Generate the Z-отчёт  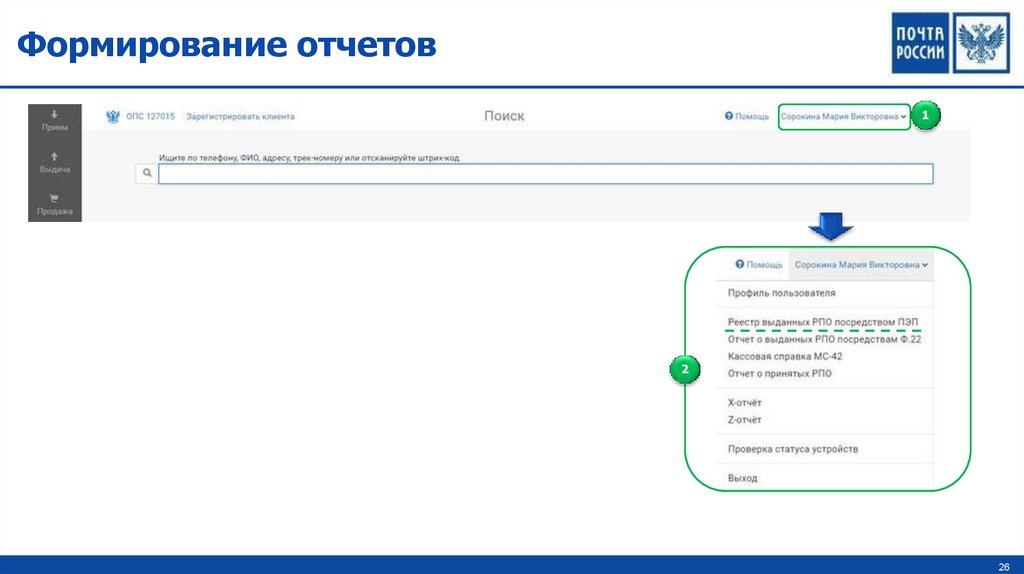click(744, 420)
